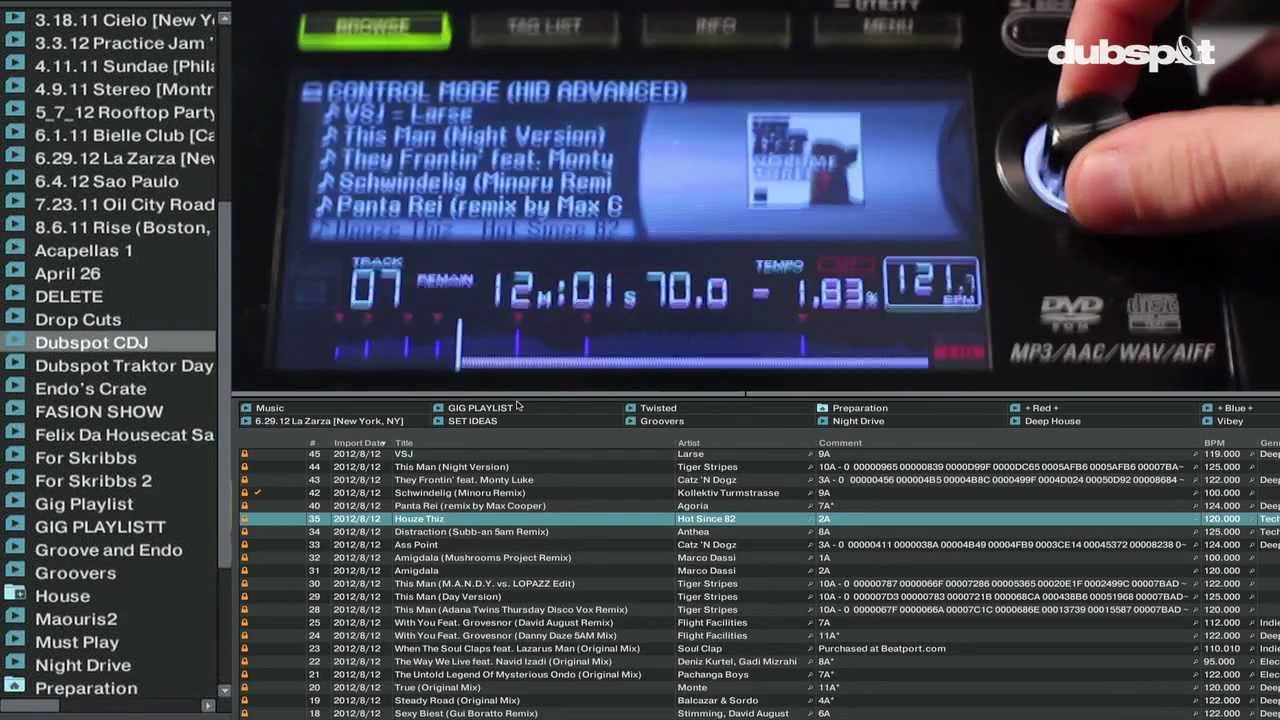Image resolution: width=1280 pixels, height=720 pixels.
Task: Open the GIG PLAYLIST favorite tab
Action: coord(480,408)
